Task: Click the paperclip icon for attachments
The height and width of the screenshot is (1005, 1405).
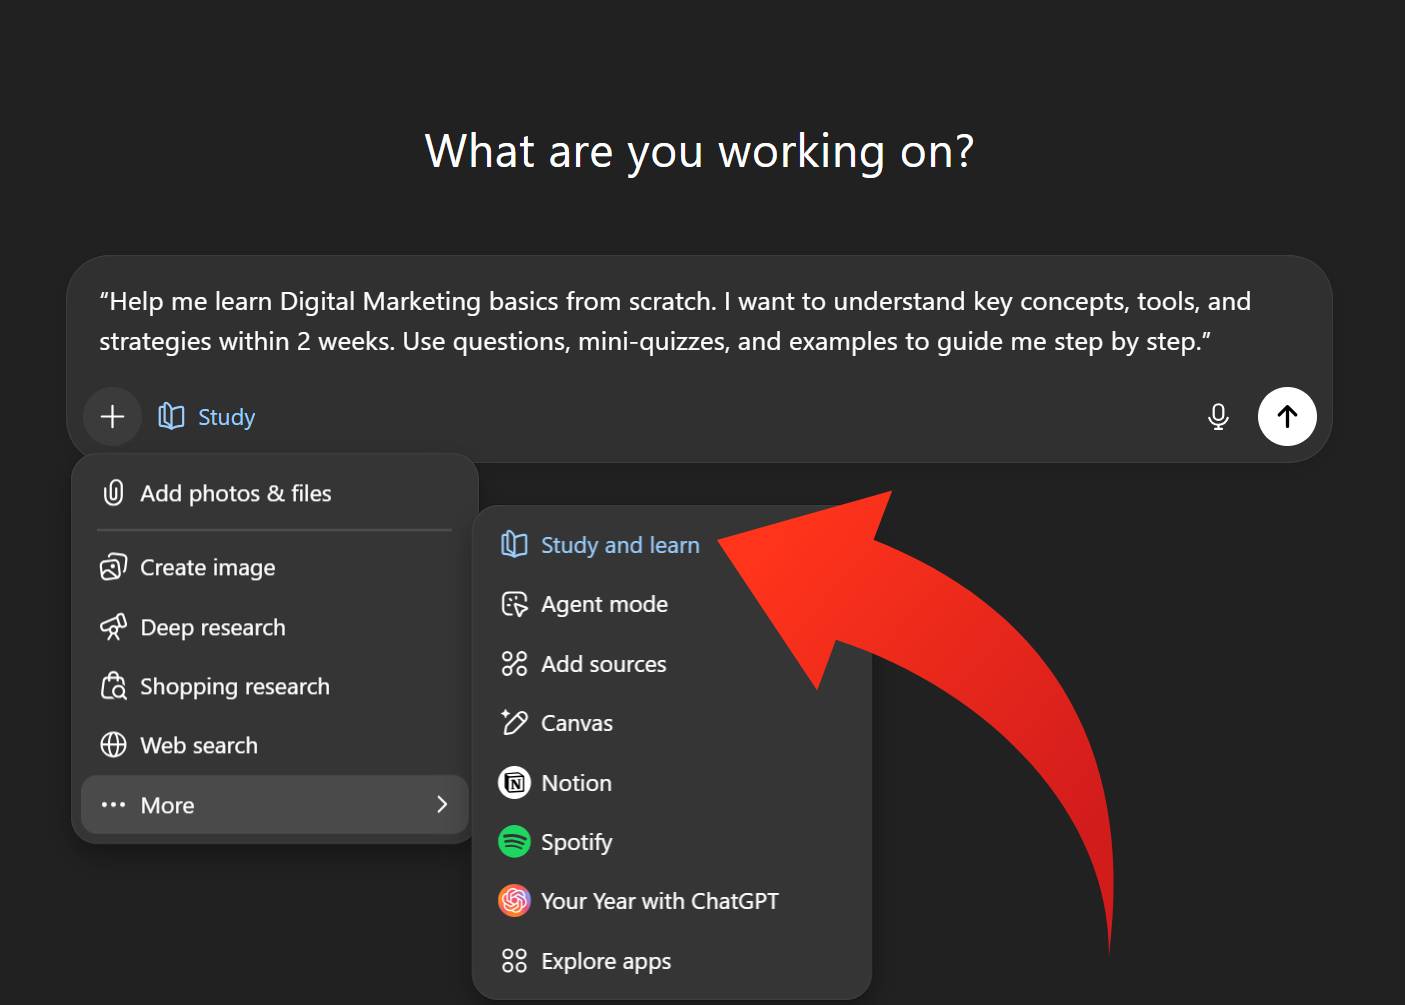Action: tap(114, 493)
